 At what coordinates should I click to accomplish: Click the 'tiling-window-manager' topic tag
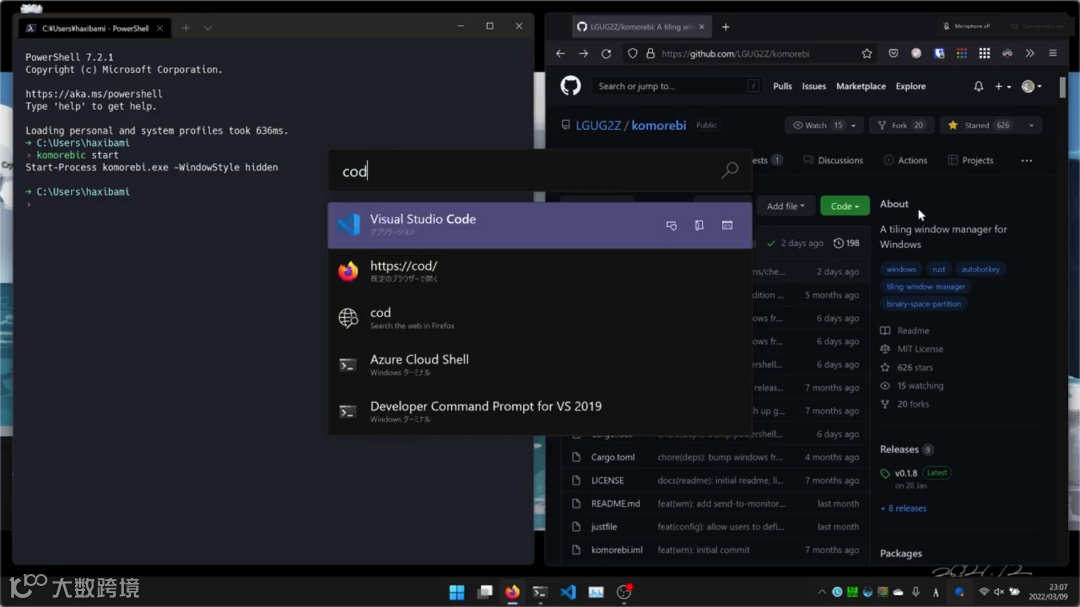point(925,287)
